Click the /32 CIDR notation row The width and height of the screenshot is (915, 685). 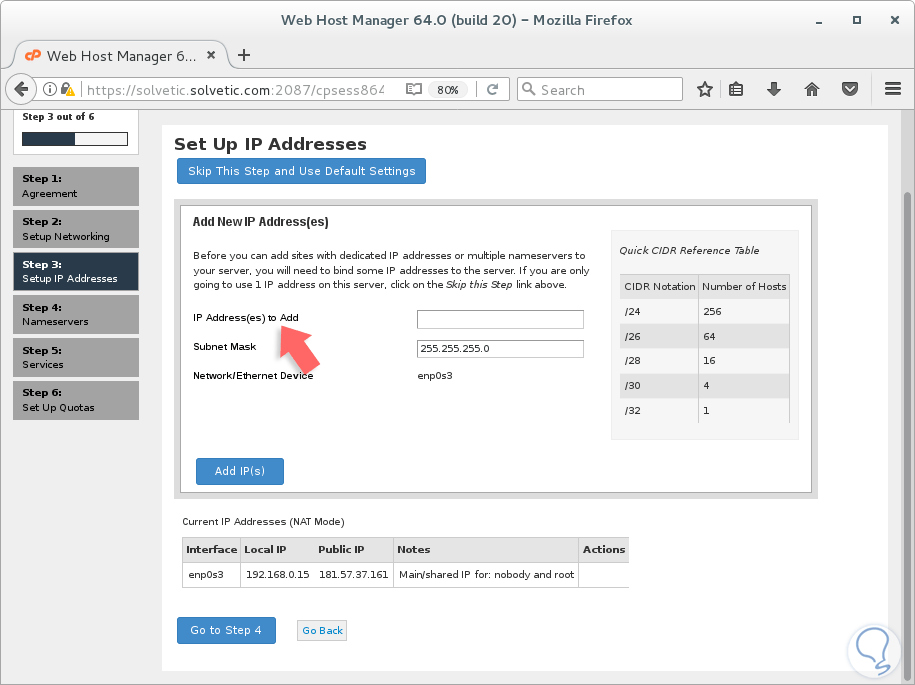click(704, 411)
